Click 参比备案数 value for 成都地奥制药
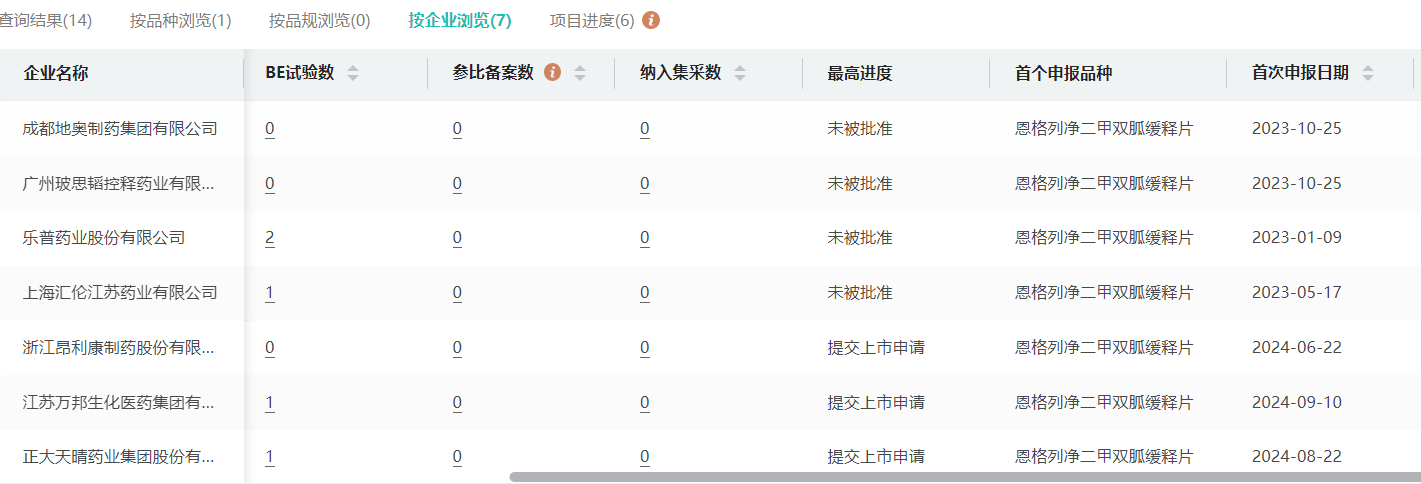The image size is (1421, 484). point(457,129)
